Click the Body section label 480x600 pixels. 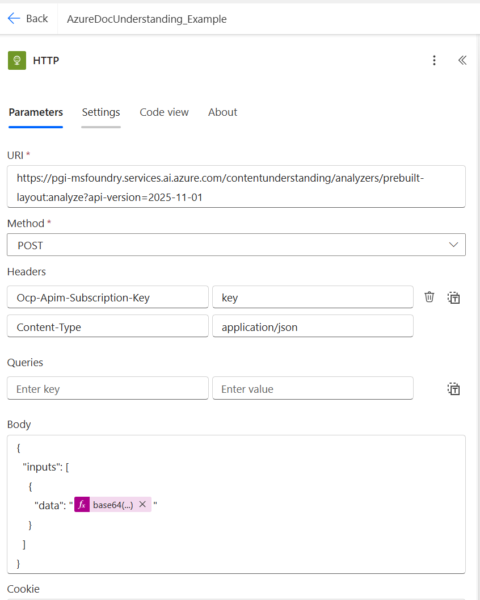point(19,424)
